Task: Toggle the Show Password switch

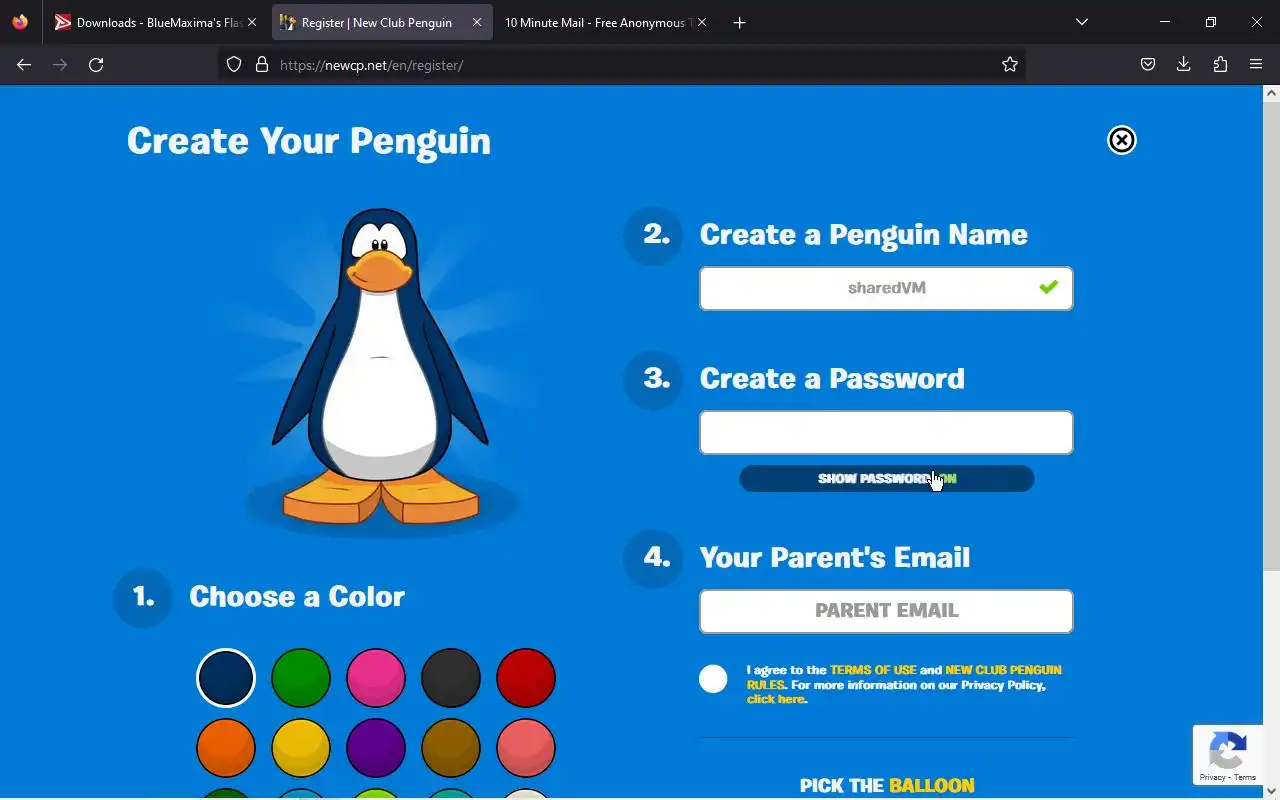Action: click(x=886, y=479)
